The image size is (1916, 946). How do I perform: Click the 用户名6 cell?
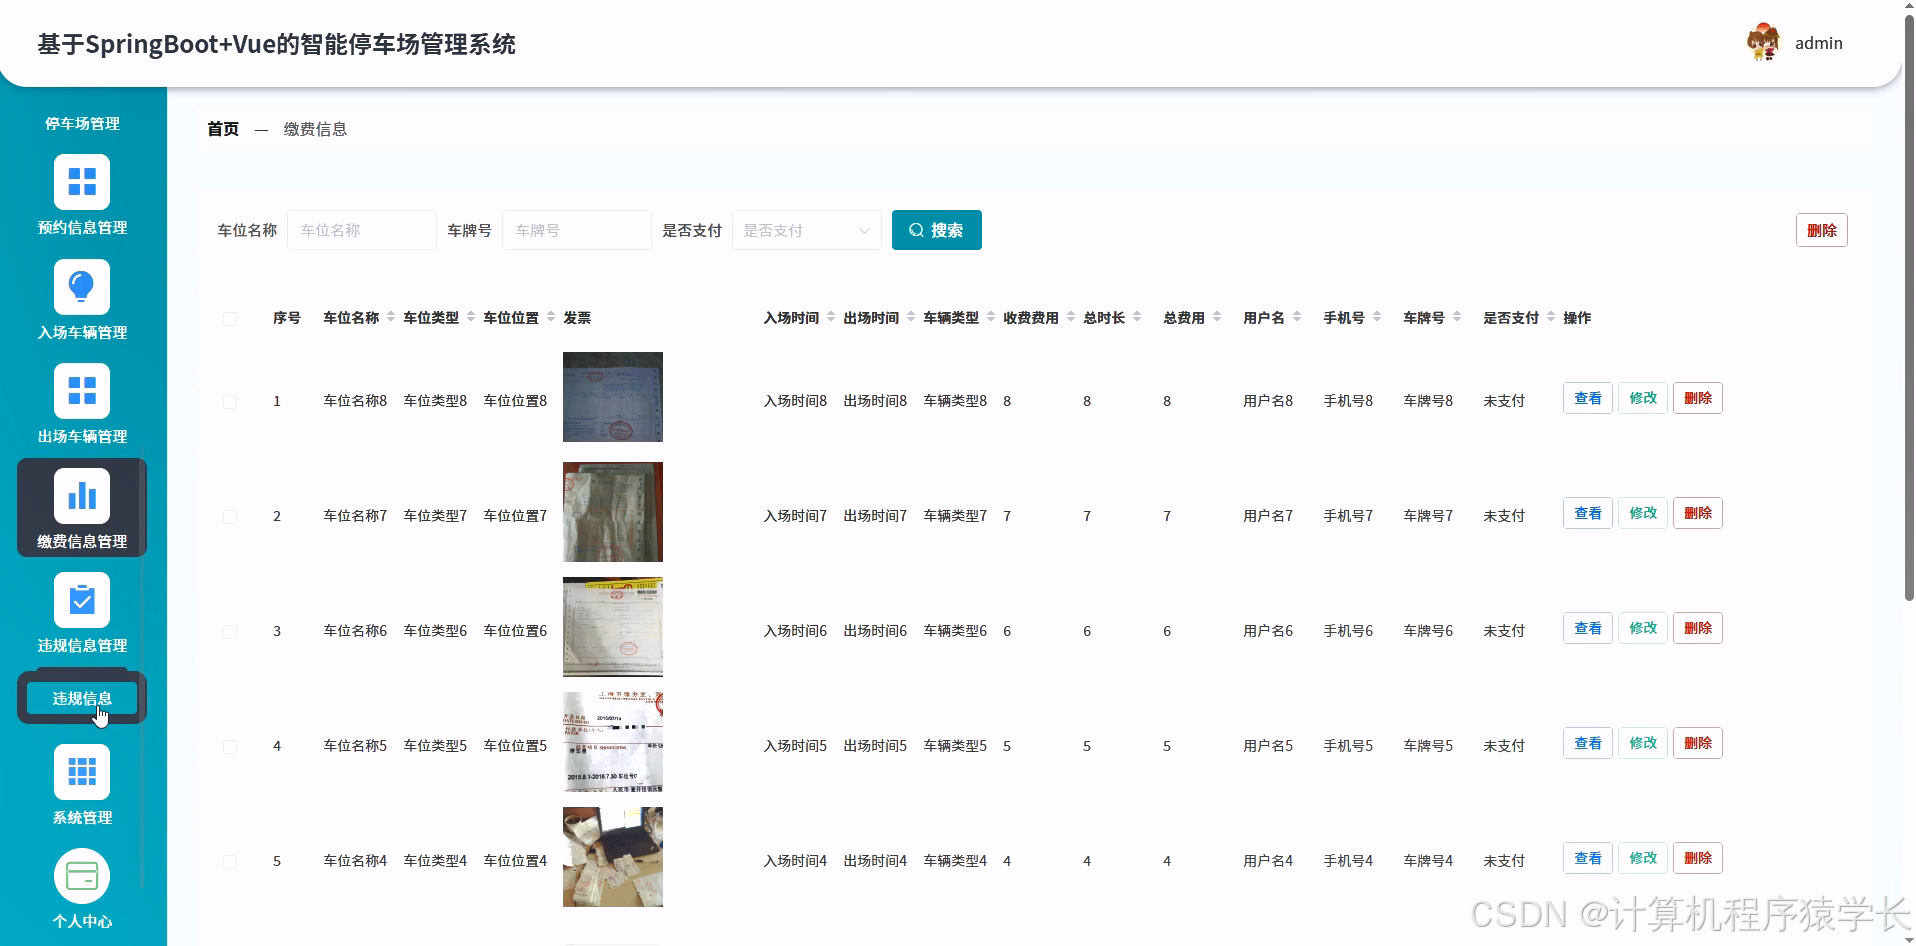click(1268, 631)
